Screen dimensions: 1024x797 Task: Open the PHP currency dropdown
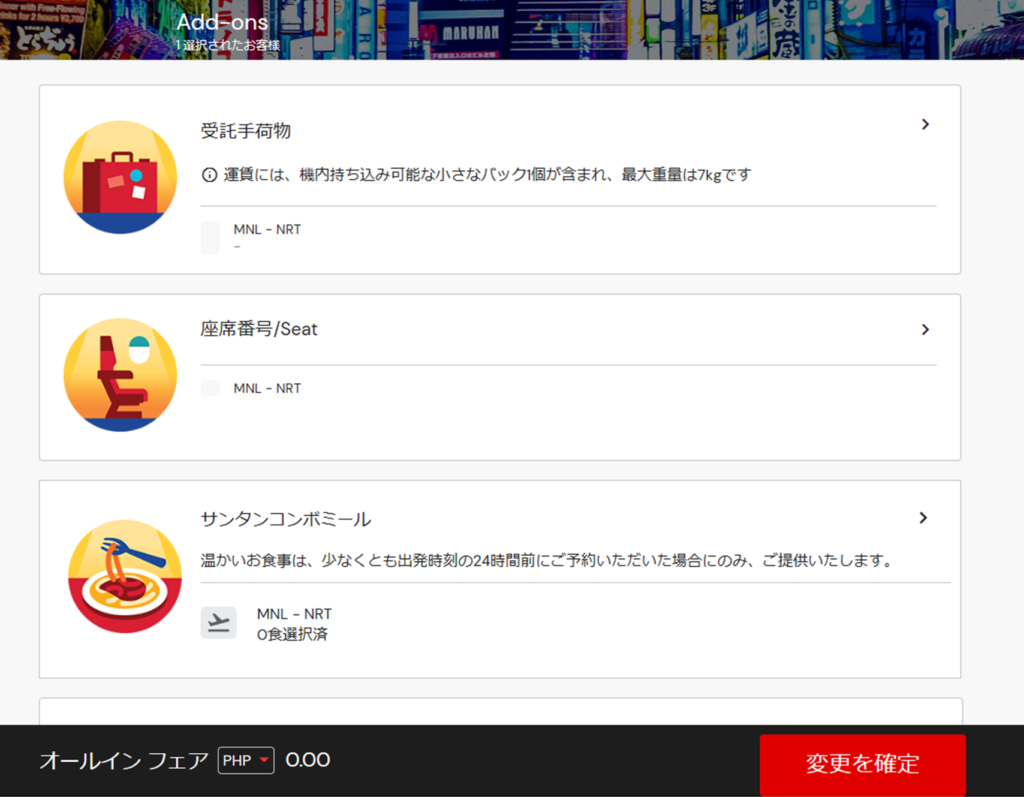click(246, 761)
